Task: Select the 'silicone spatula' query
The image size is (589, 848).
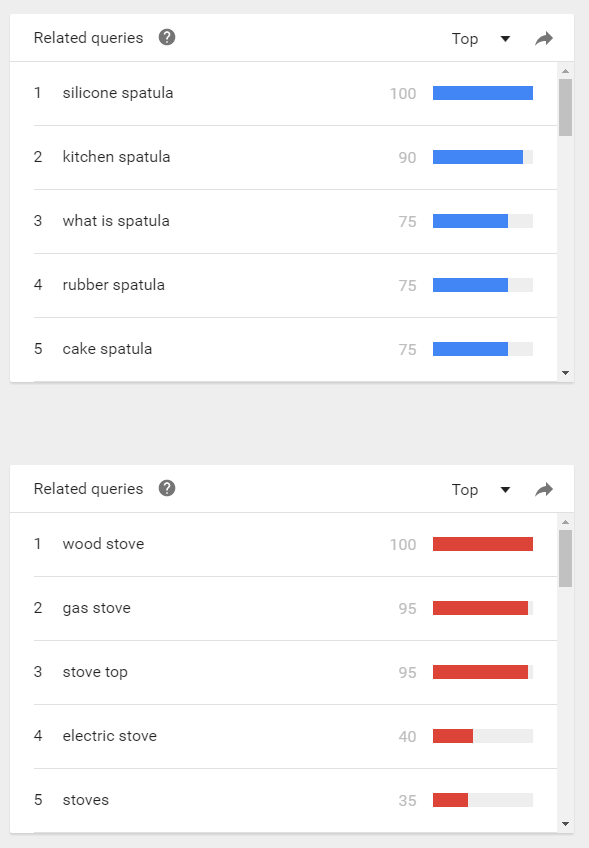Action: 118,93
